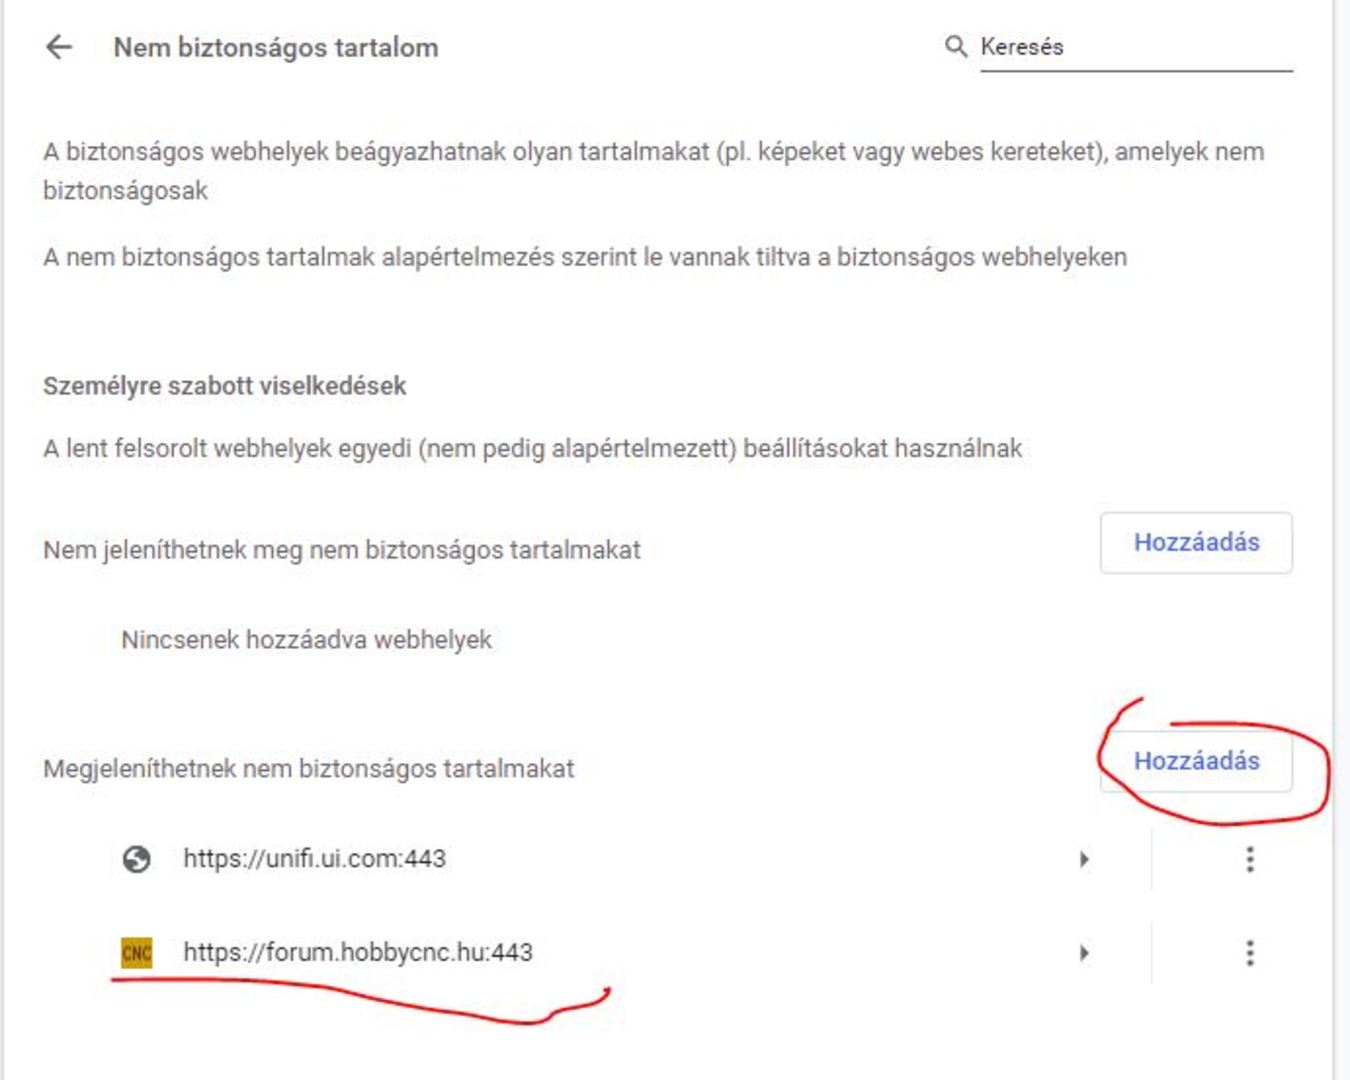Image resolution: width=1350 pixels, height=1080 pixels.
Task: Click the A lent felsorolt webhelyek description
Action: pos(532,448)
